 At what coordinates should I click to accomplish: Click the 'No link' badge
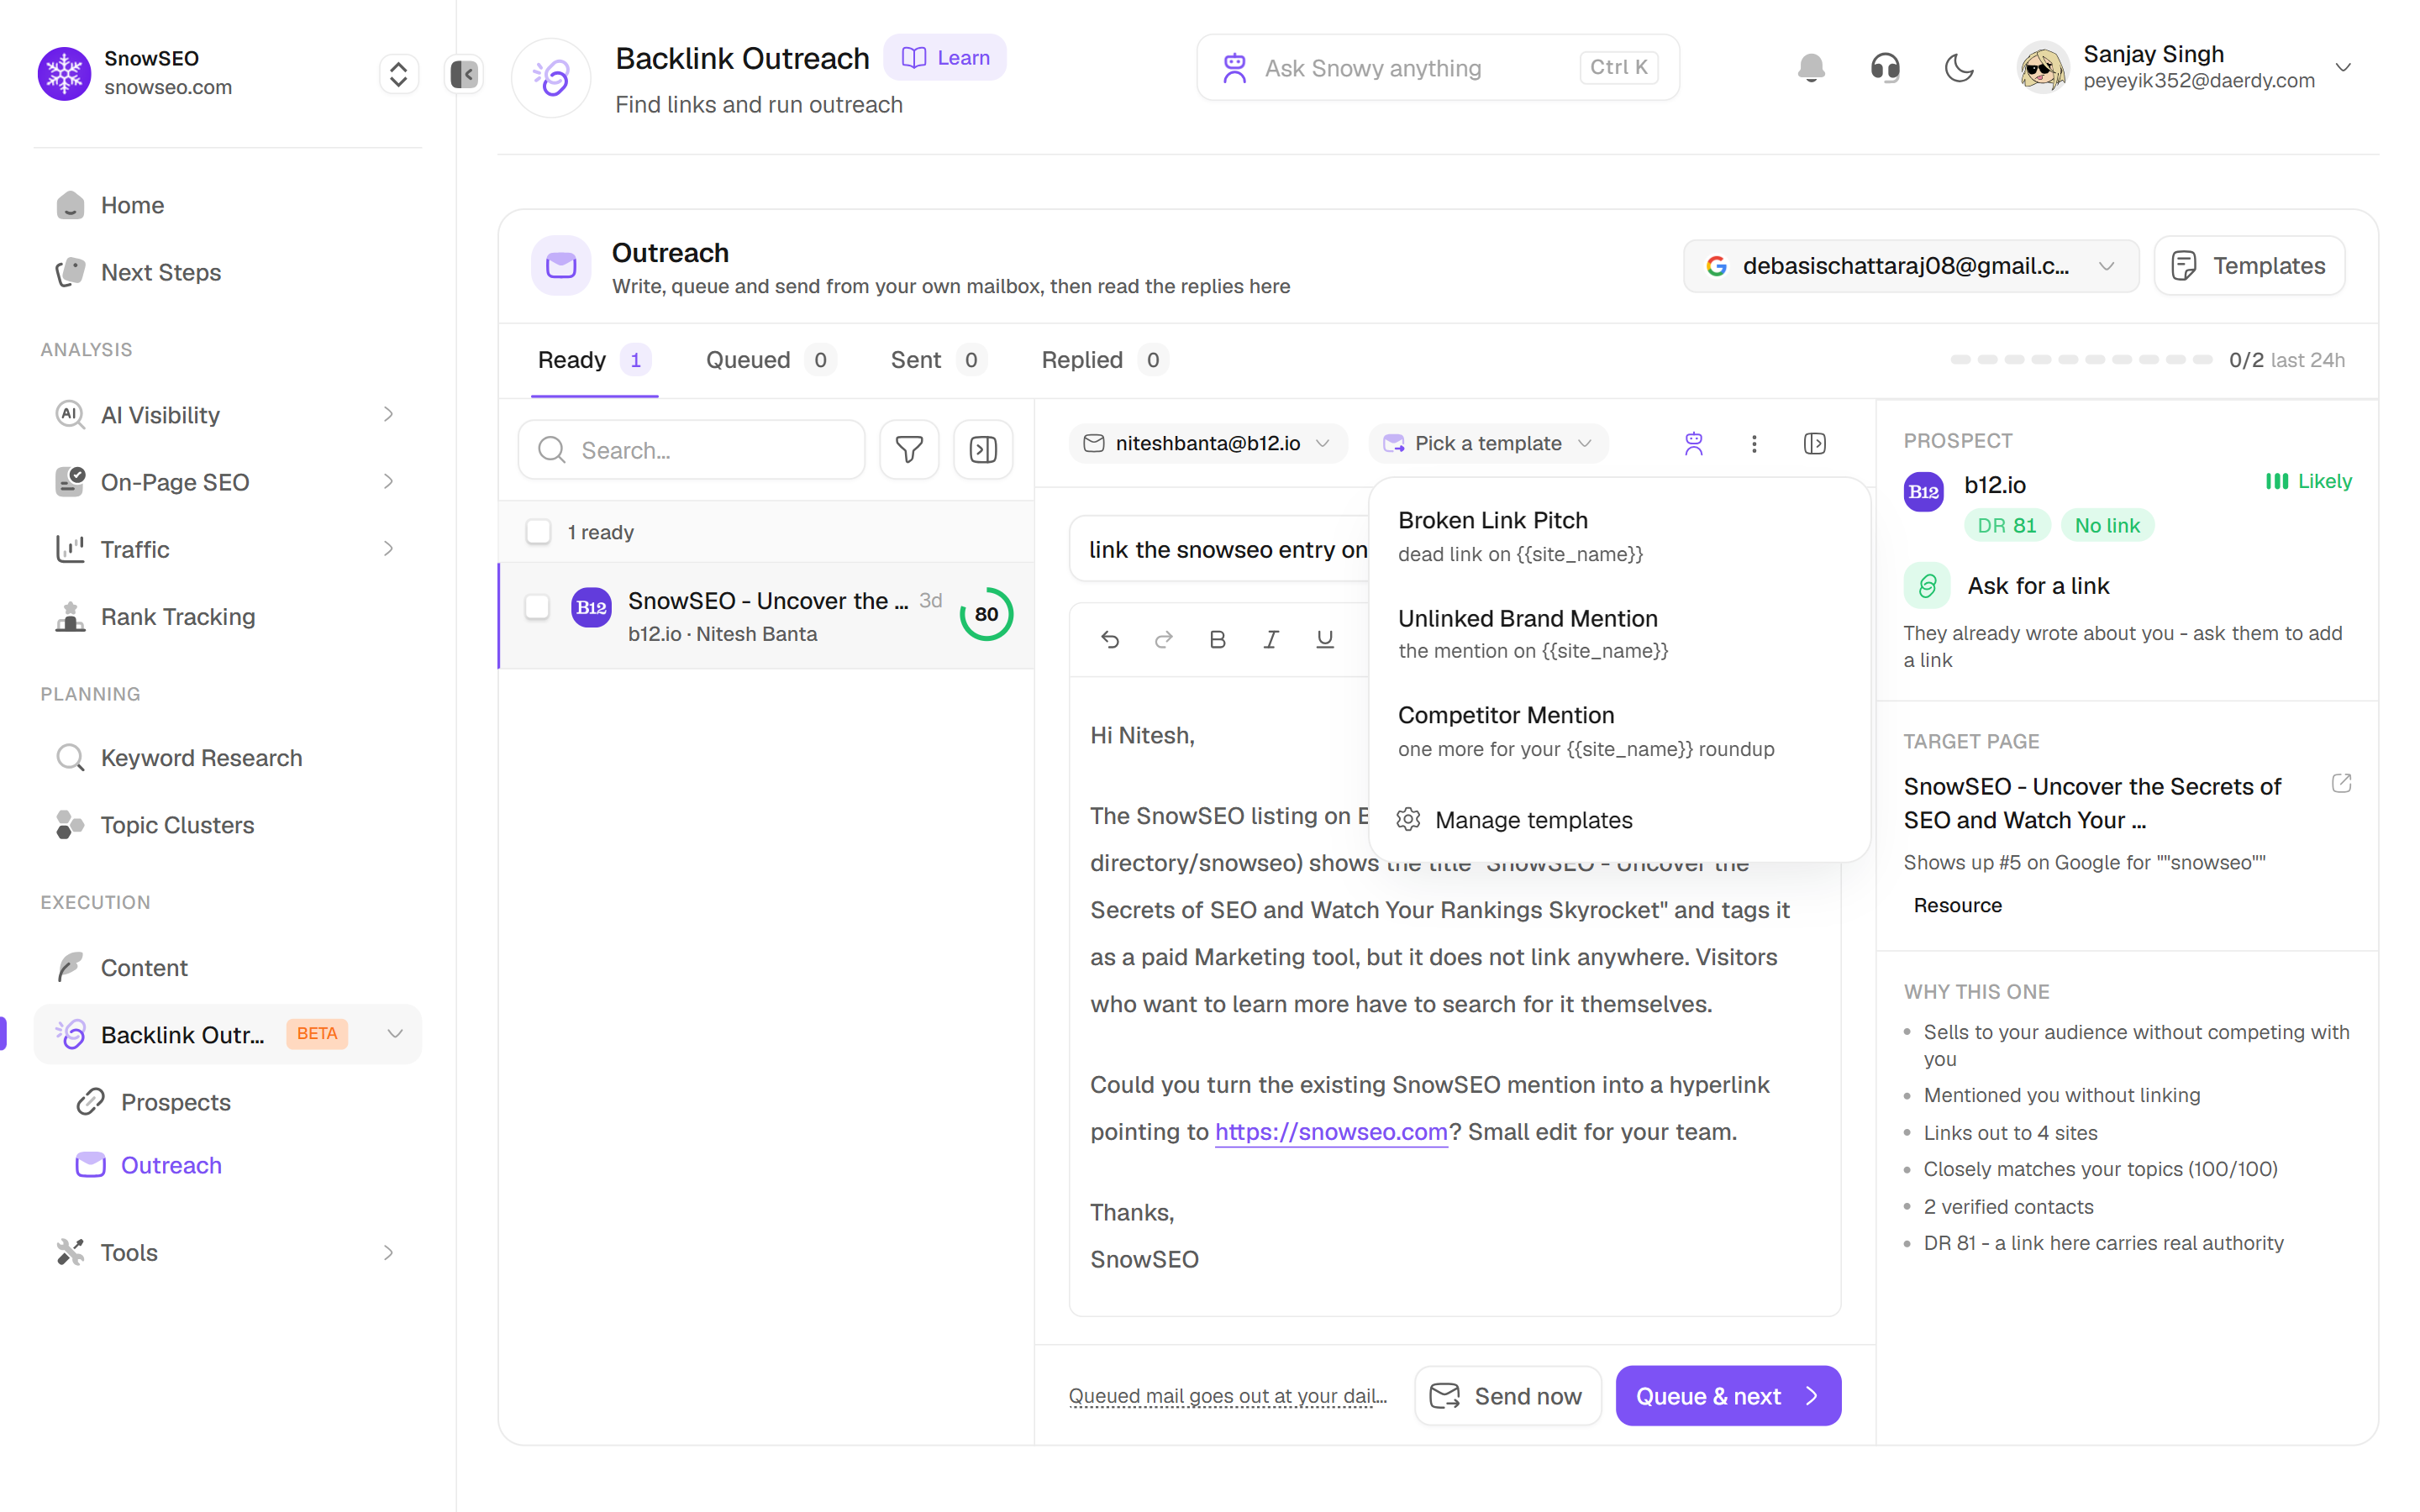click(2107, 526)
